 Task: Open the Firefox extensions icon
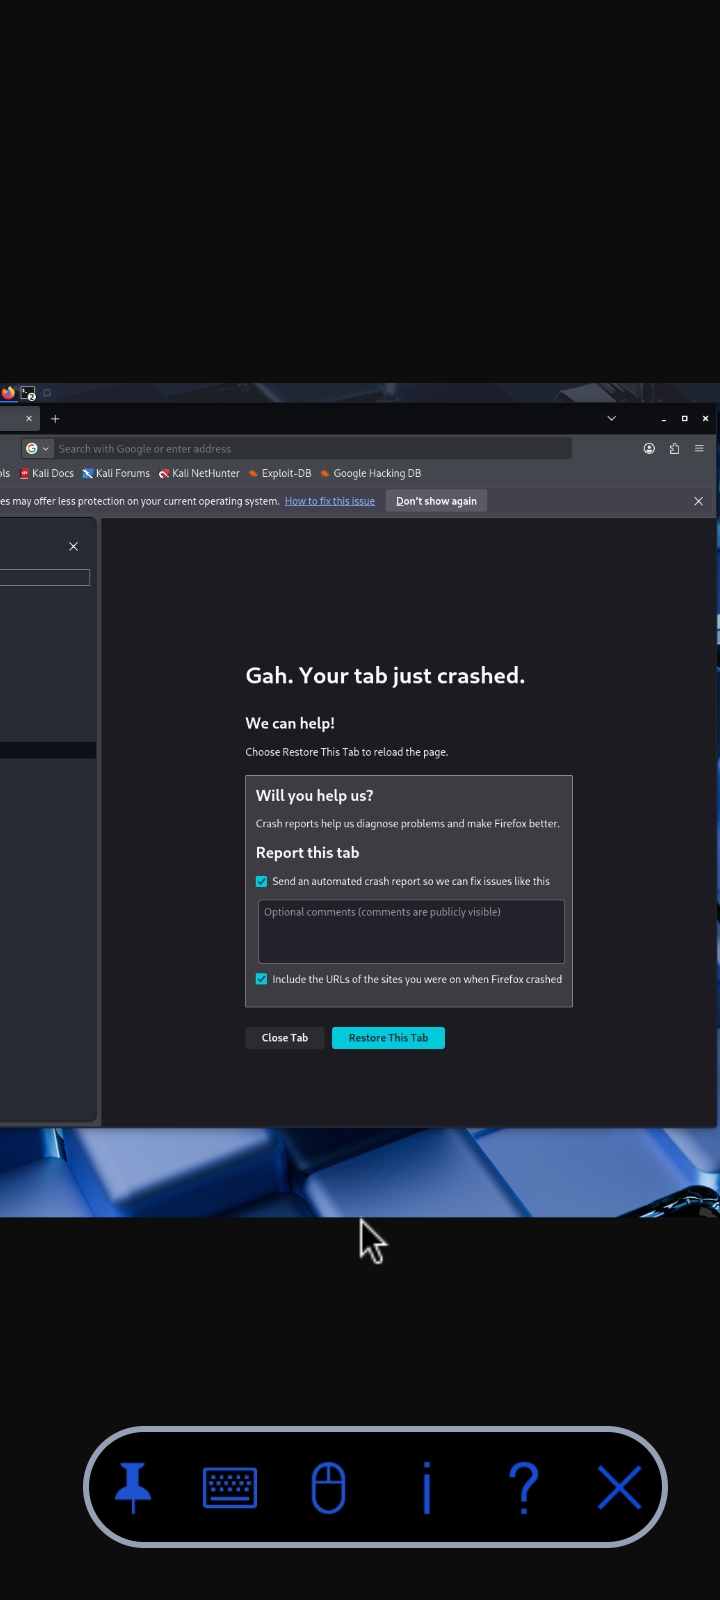674,449
